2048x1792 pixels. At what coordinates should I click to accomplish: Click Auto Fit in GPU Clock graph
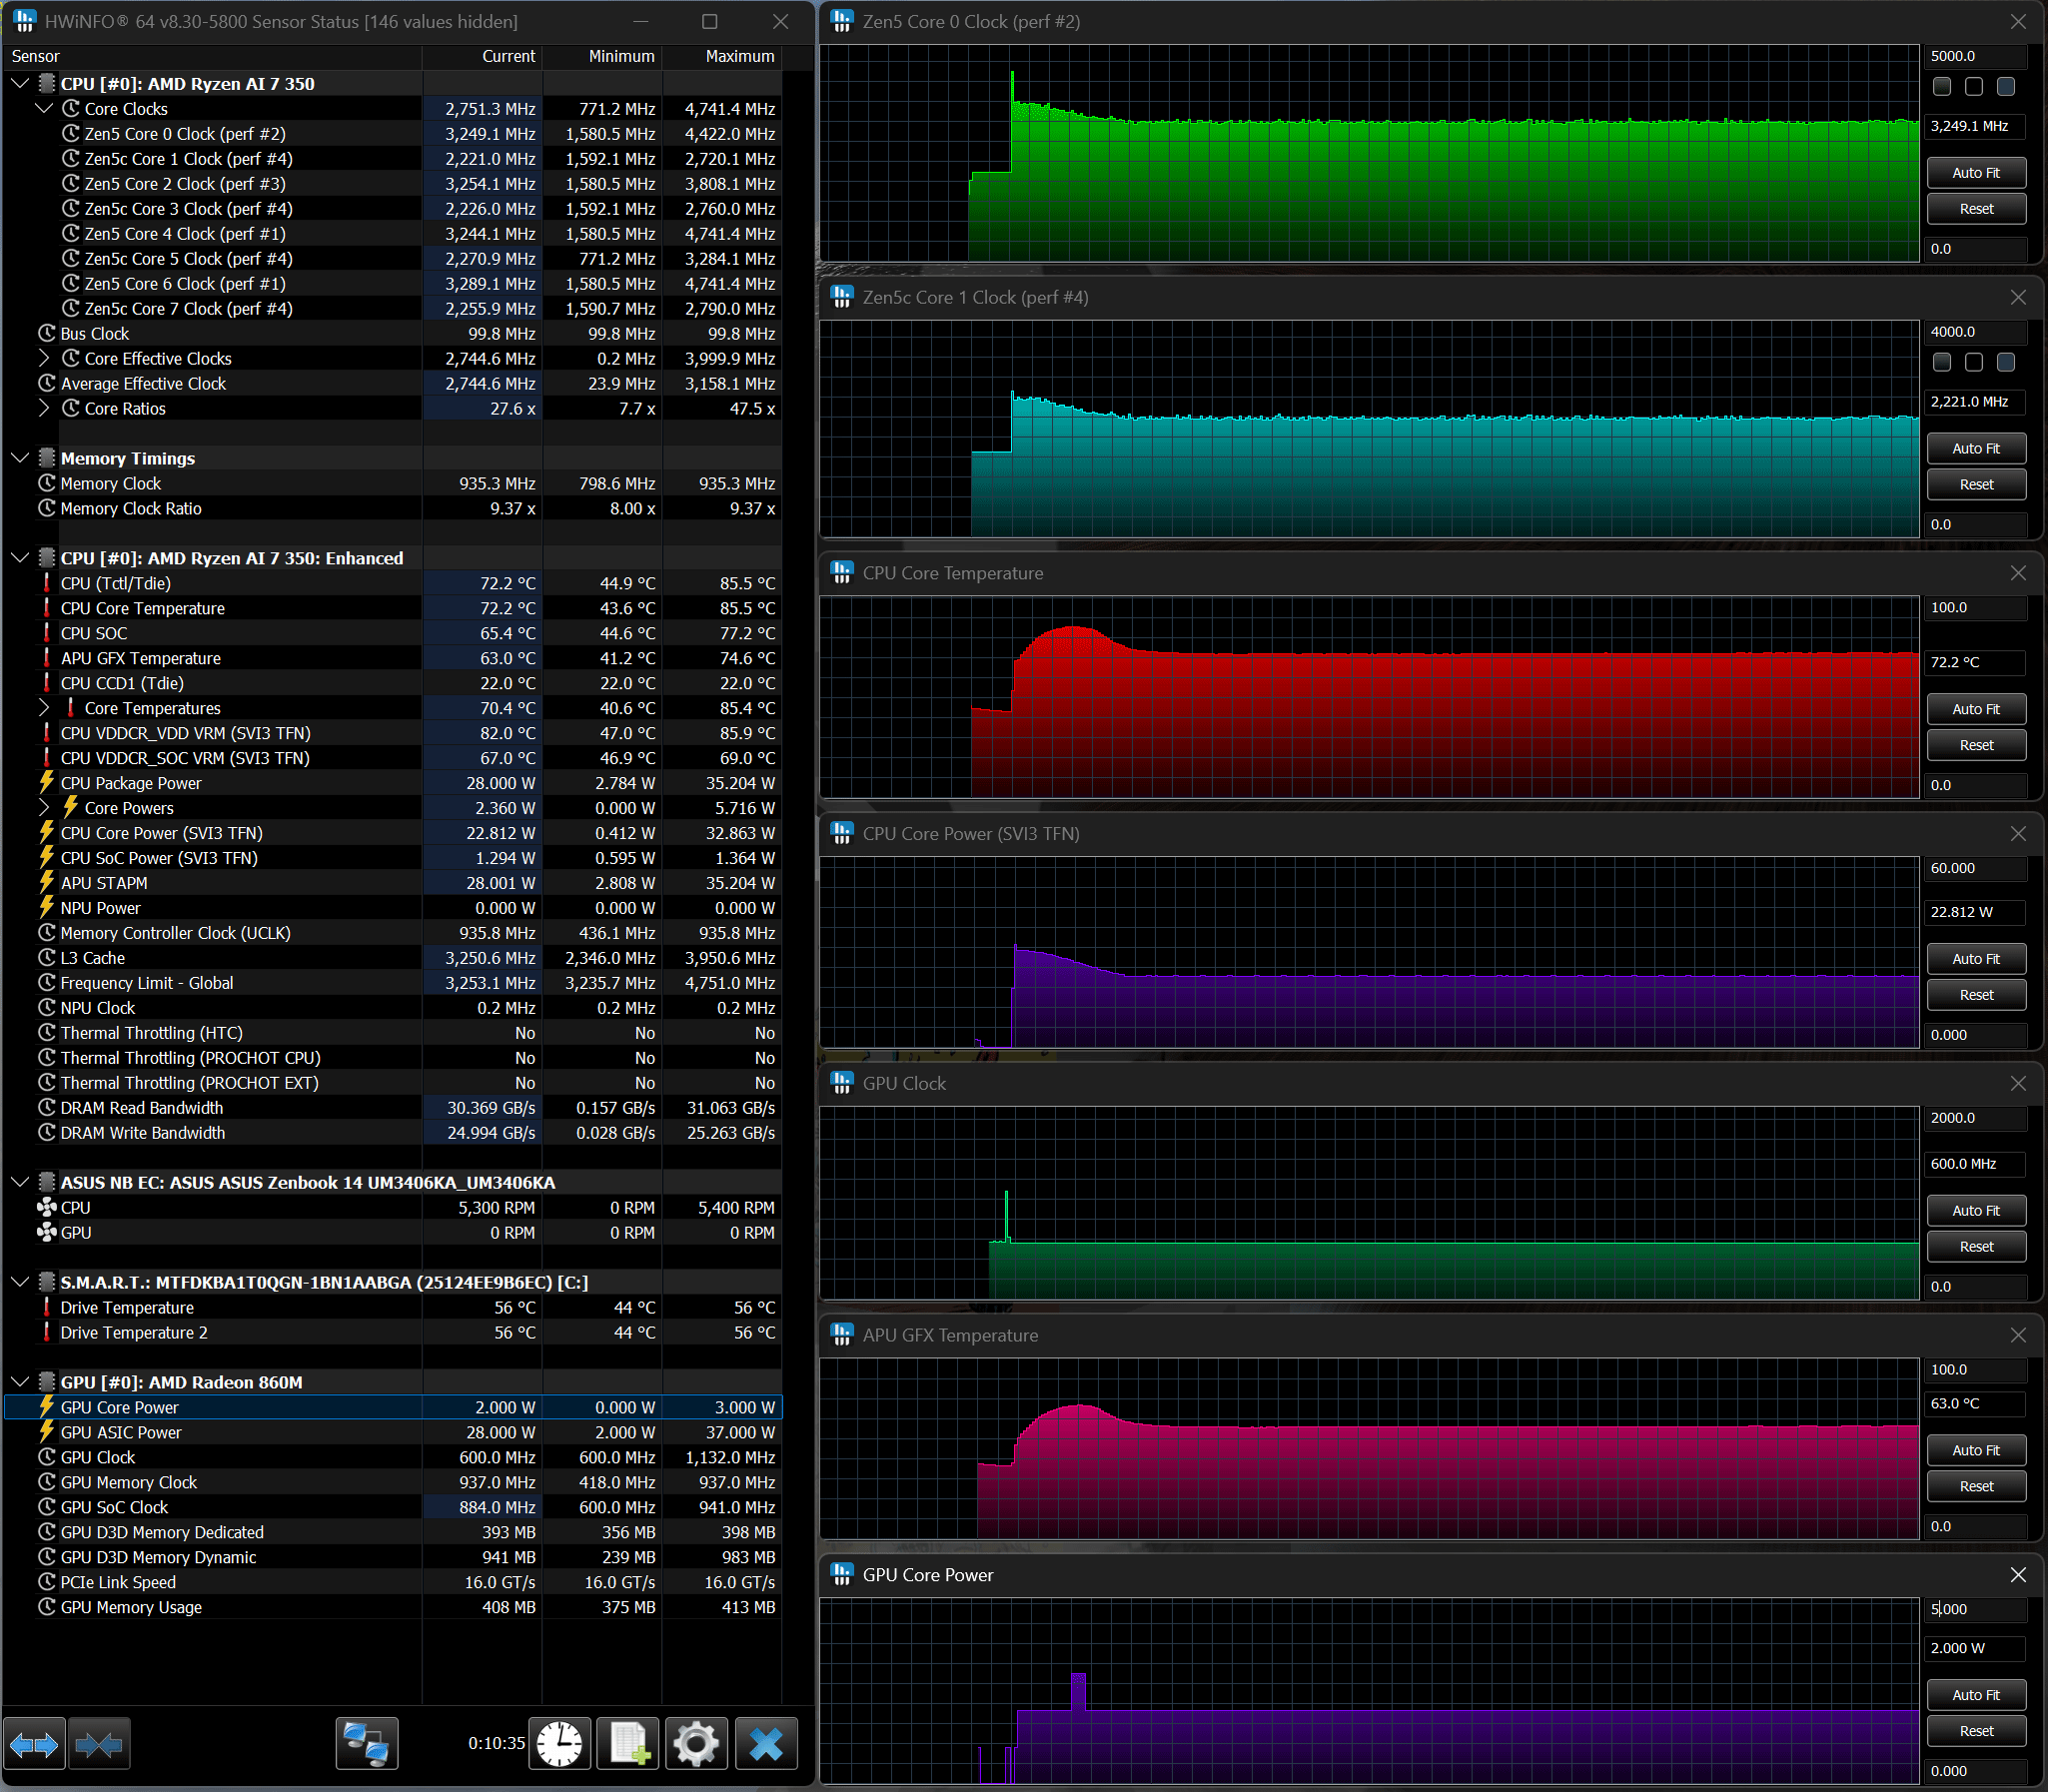tap(1976, 1210)
